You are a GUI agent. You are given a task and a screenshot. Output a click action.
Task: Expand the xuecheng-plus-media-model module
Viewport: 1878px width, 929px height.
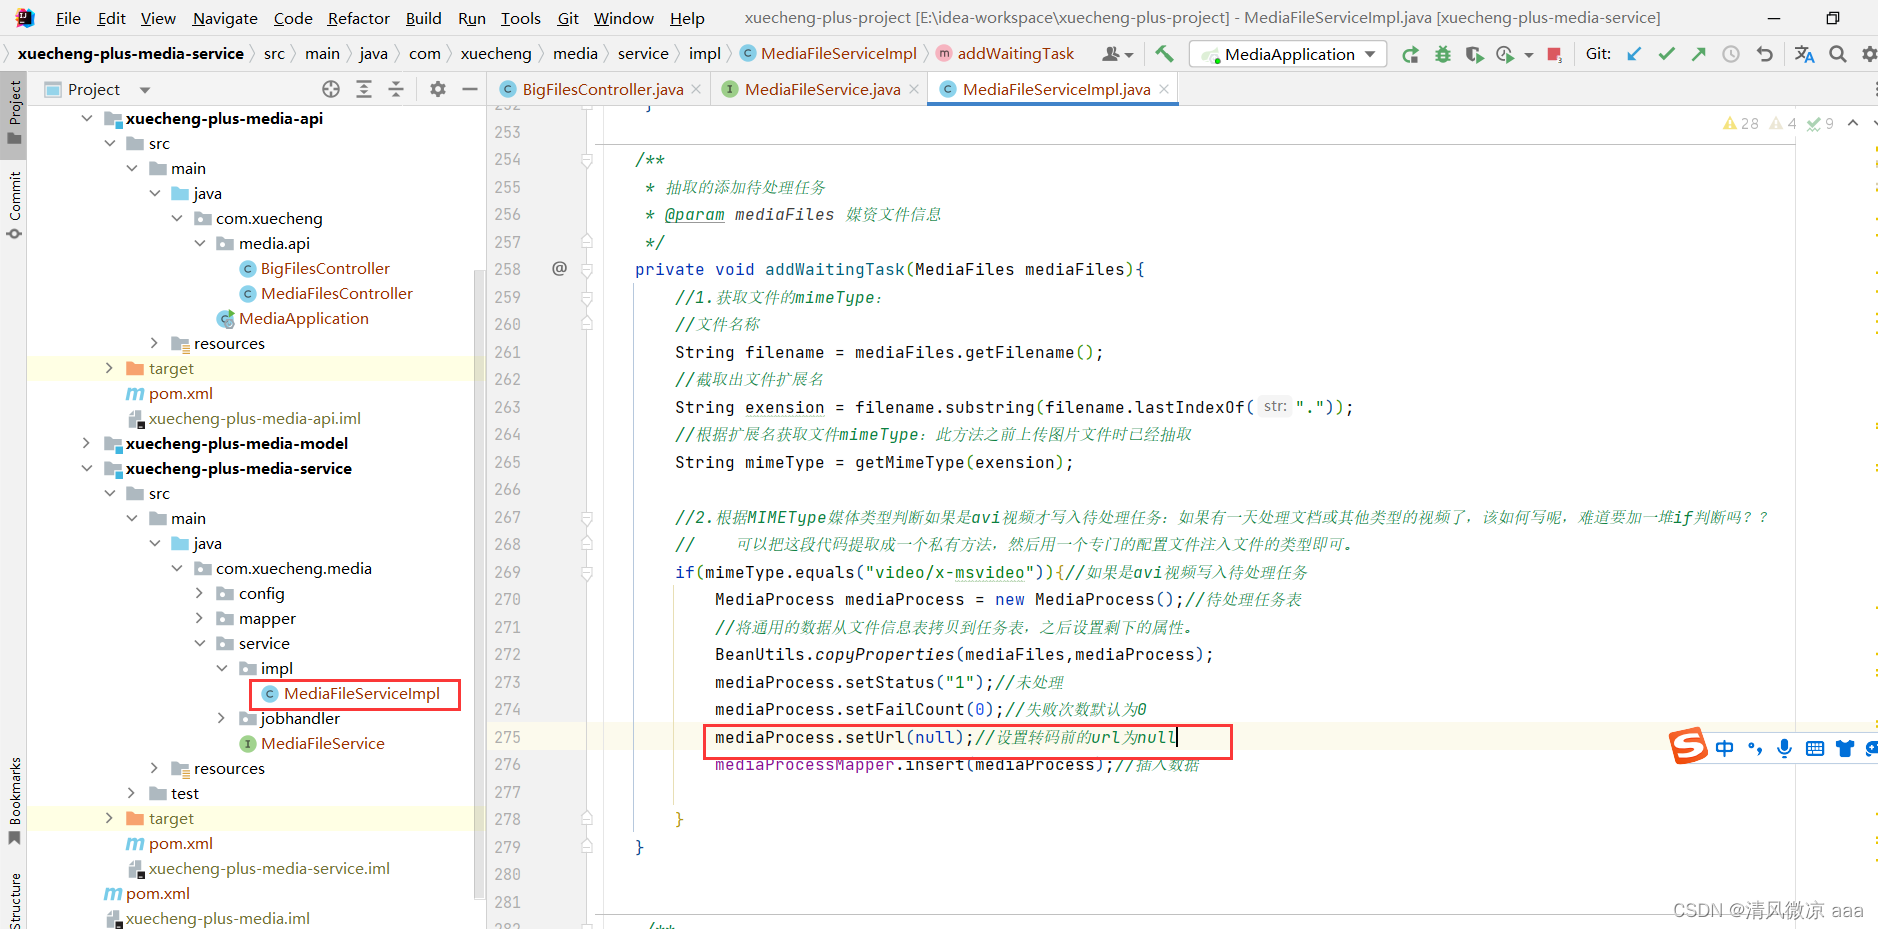[87, 443]
